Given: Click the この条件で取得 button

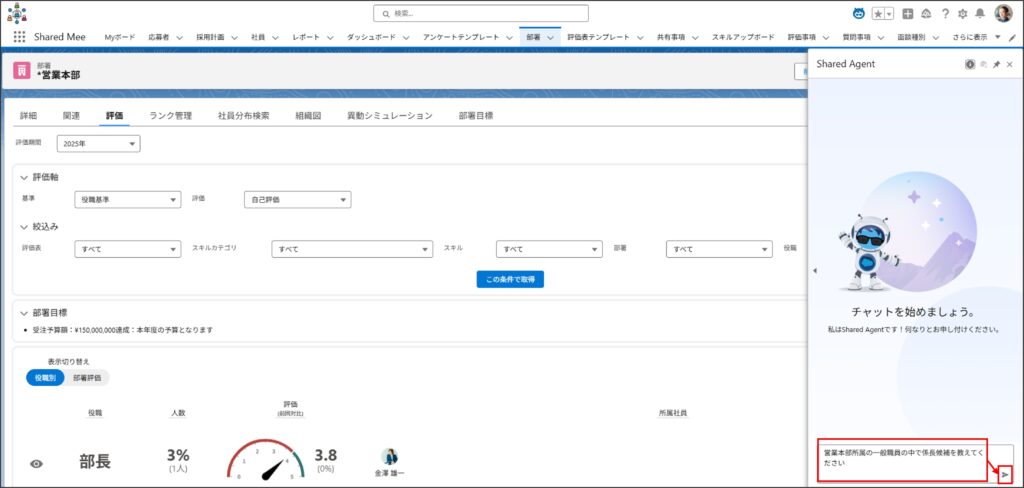Looking at the screenshot, I should 510,279.
